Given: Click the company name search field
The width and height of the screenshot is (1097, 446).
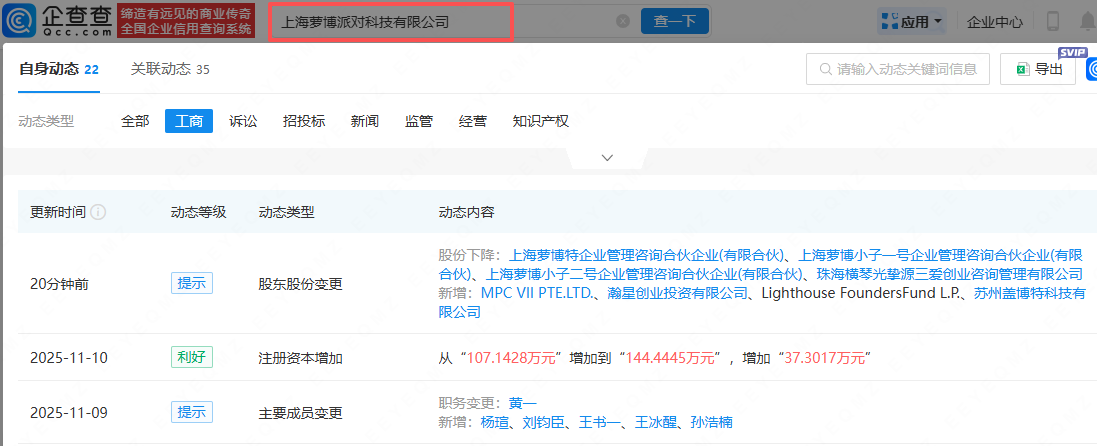Looking at the screenshot, I should tap(440, 21).
